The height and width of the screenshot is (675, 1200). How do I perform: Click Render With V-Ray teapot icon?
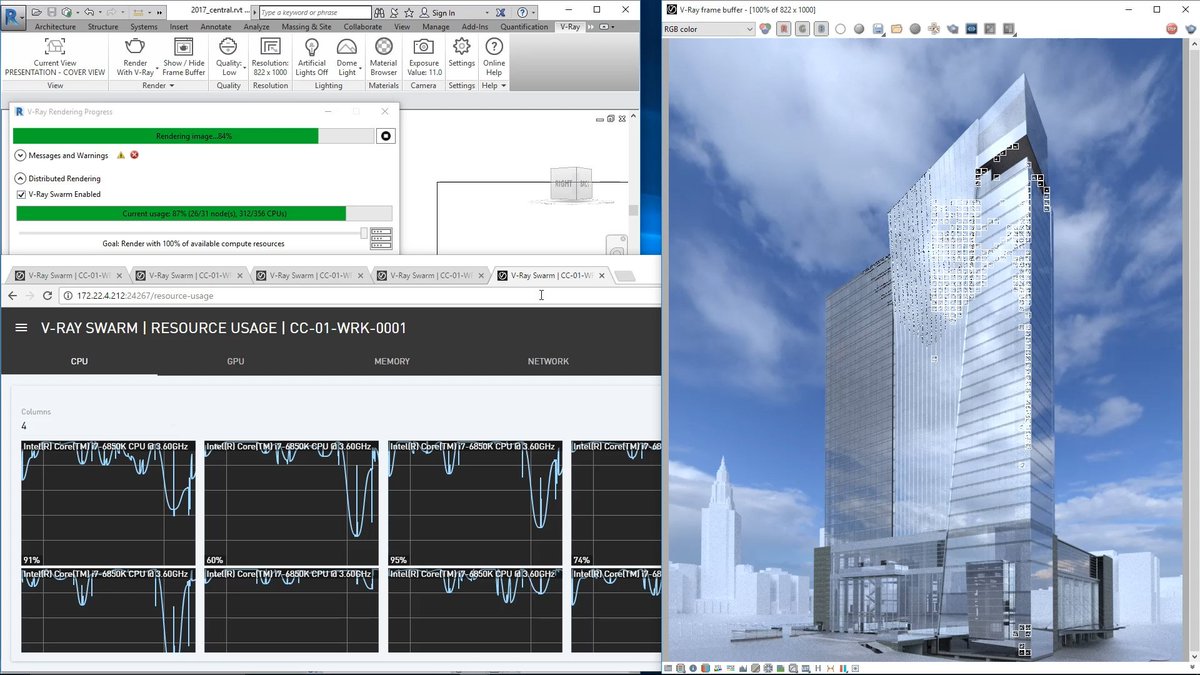135,46
